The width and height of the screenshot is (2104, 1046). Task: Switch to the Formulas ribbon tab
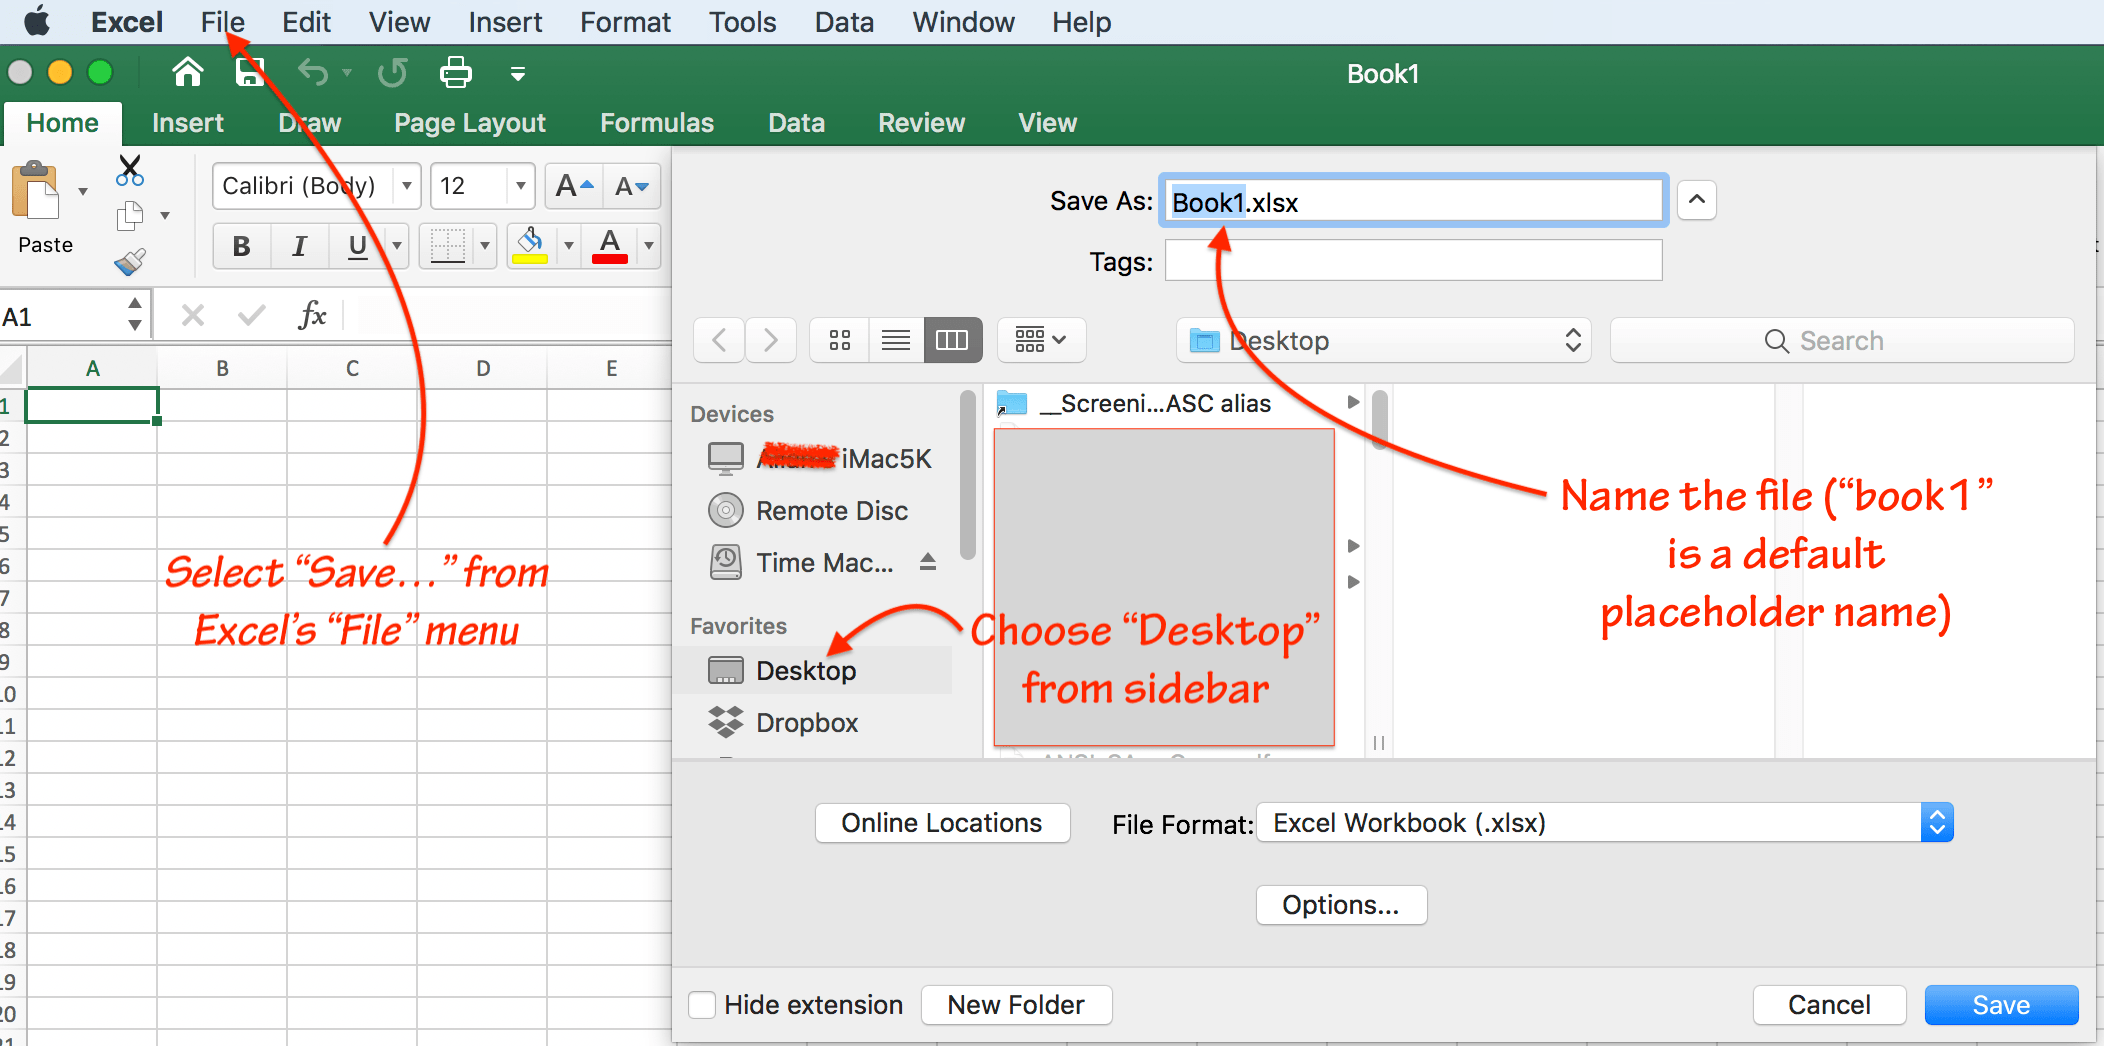pos(657,123)
